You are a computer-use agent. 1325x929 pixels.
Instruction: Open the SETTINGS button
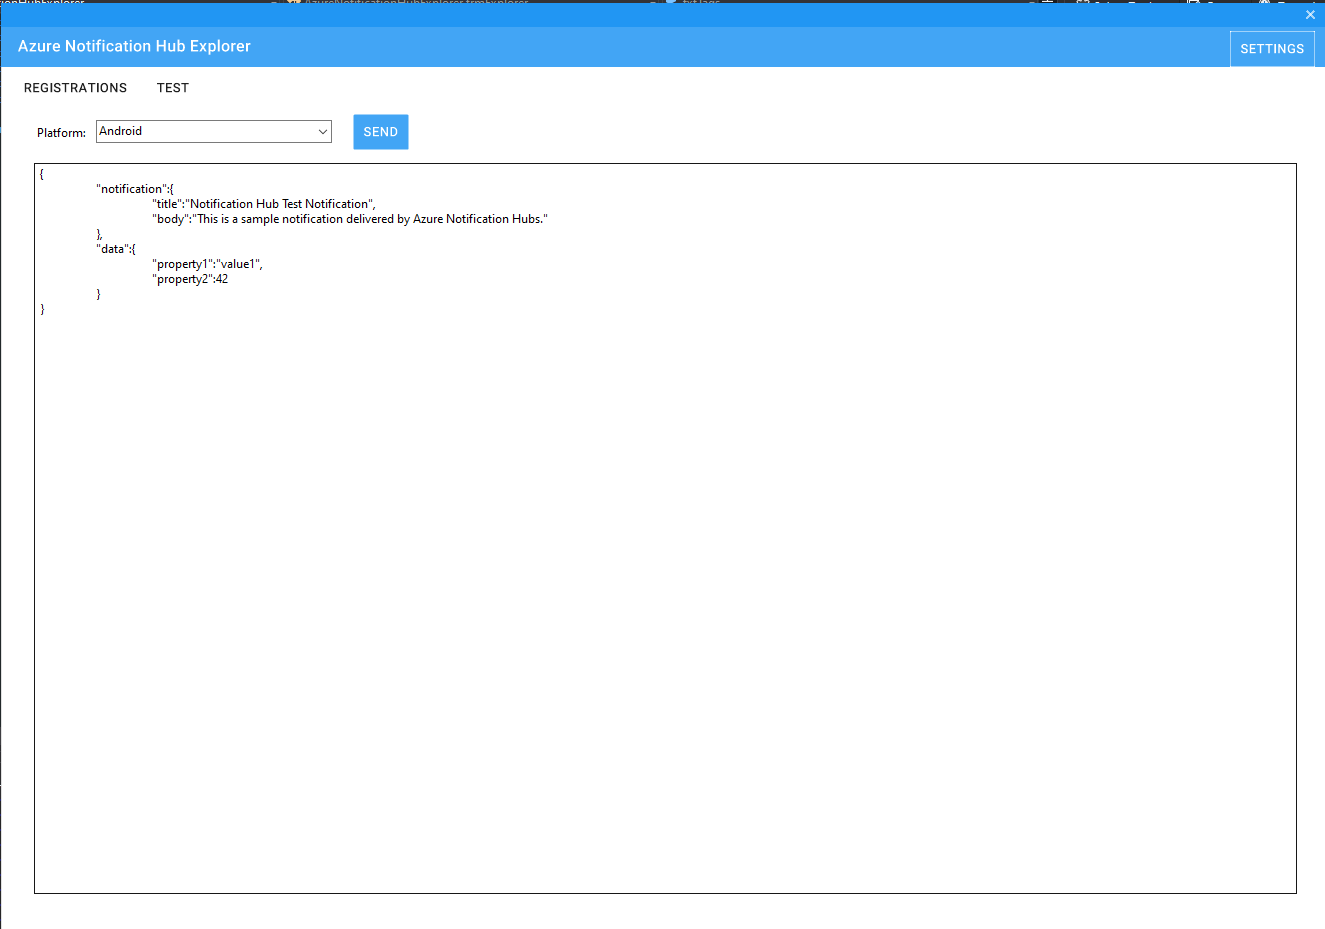[1272, 49]
